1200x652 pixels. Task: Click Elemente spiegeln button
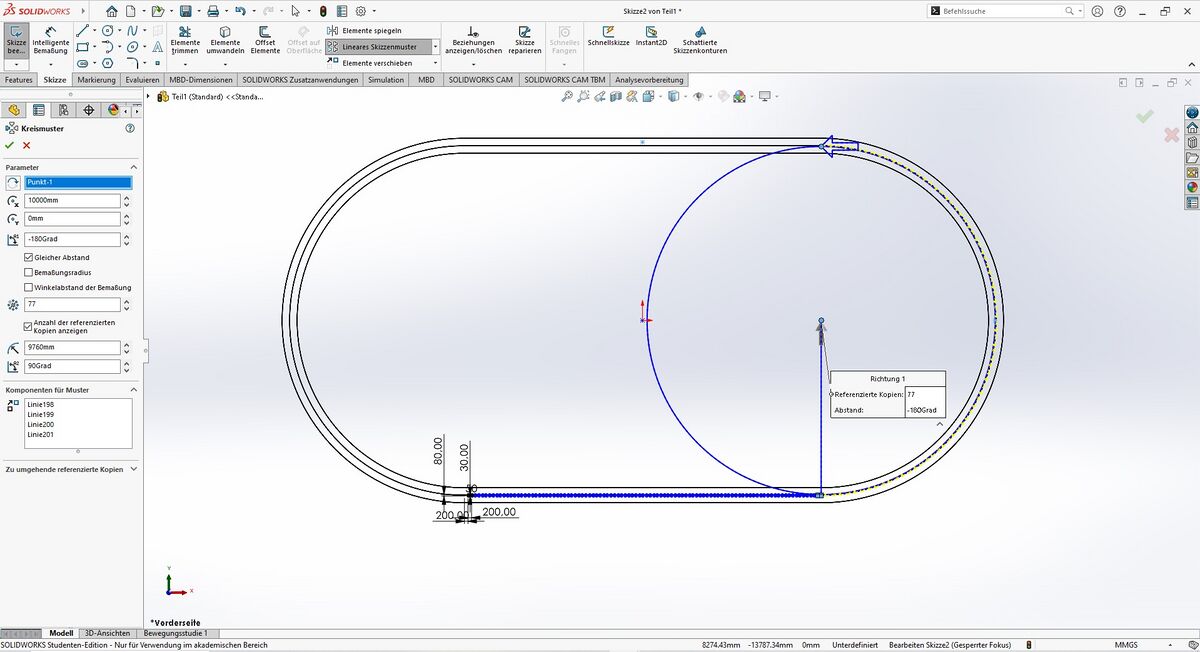pos(370,31)
